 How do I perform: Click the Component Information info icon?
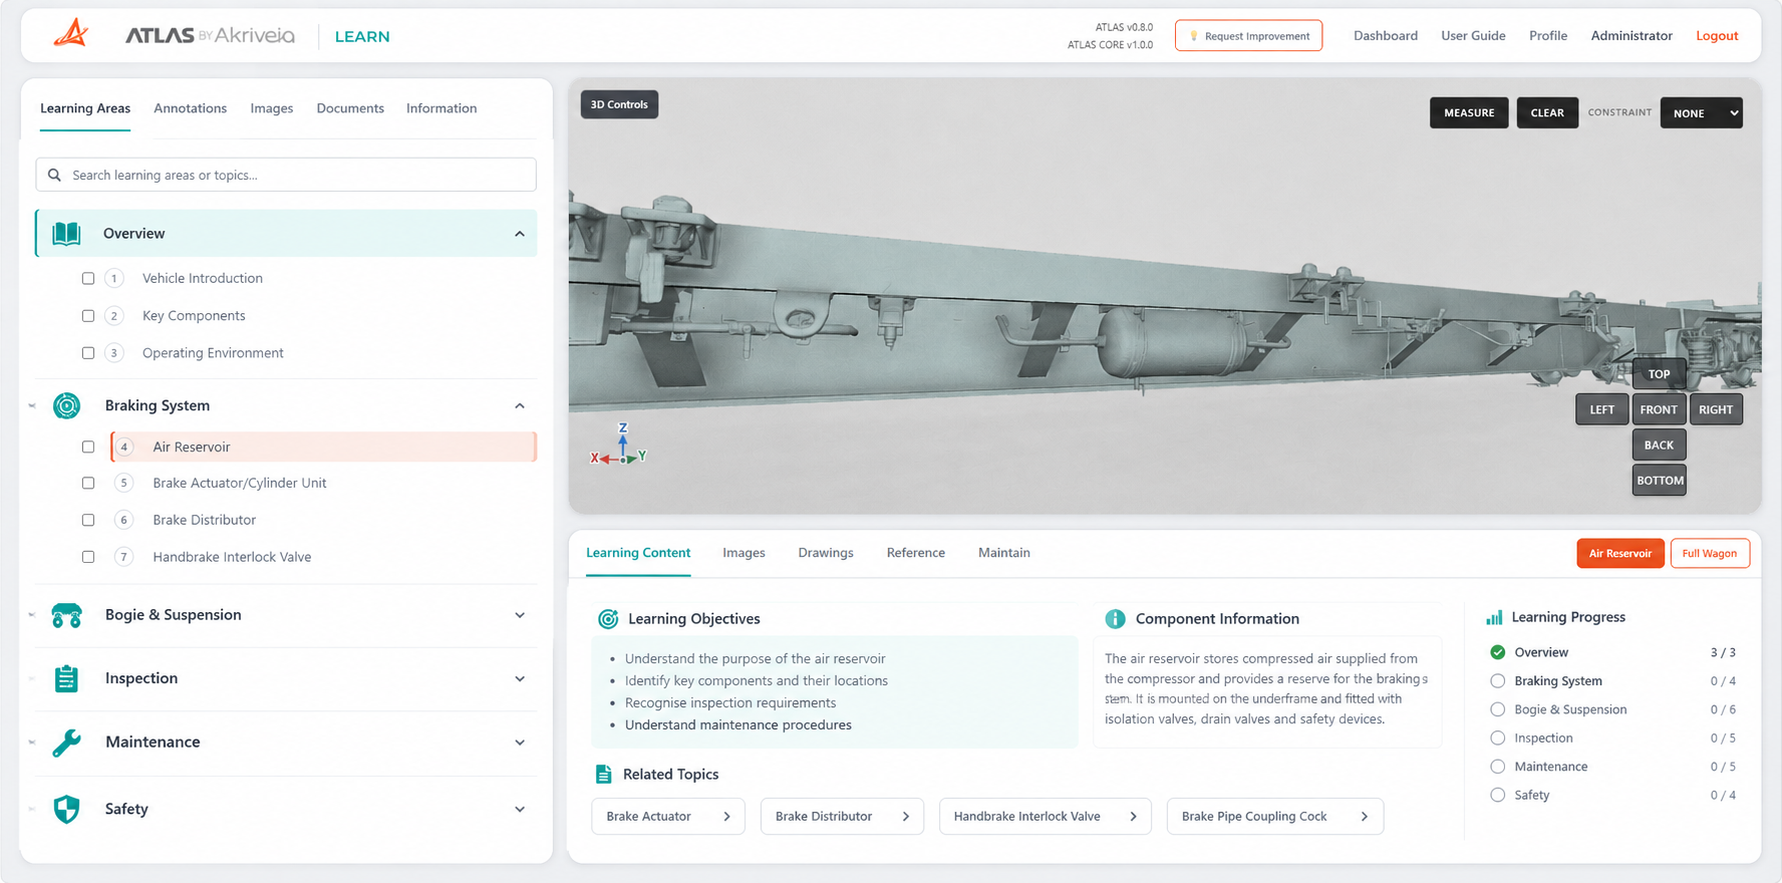coord(1115,619)
